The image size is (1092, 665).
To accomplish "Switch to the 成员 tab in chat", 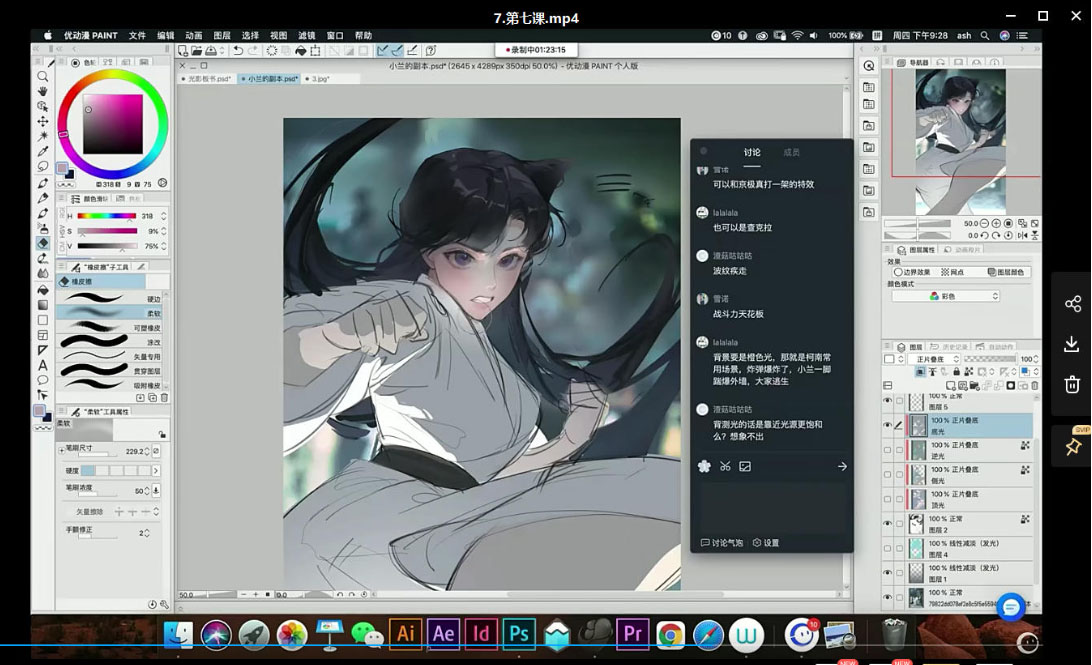I will tap(791, 152).
